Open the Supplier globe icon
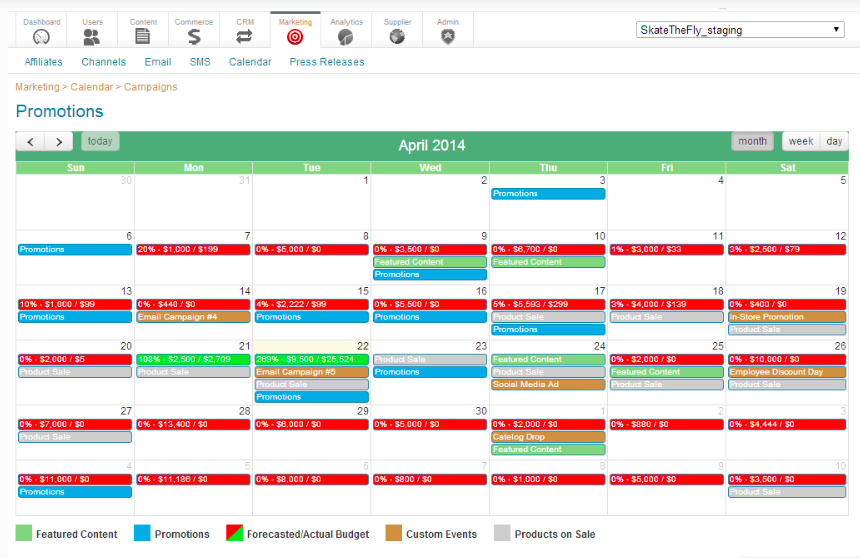The image size is (860, 558). tap(397, 37)
